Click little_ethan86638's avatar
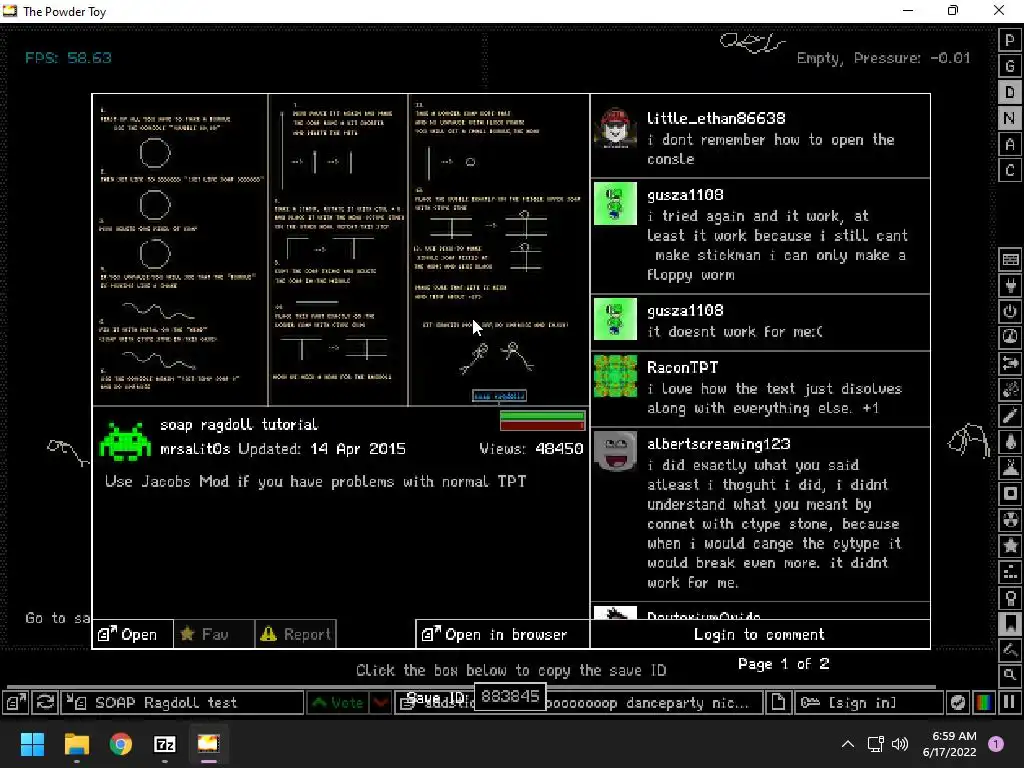The height and width of the screenshot is (768, 1024). [x=615, y=128]
